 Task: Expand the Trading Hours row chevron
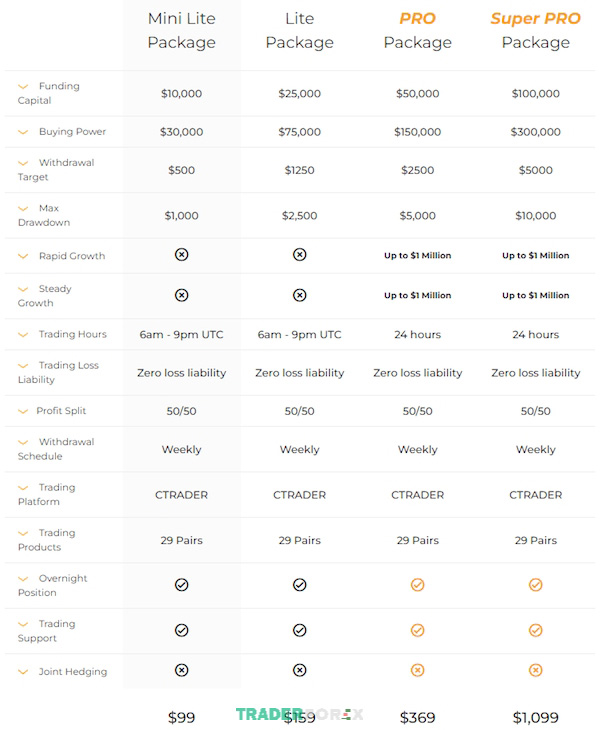tap(23, 335)
